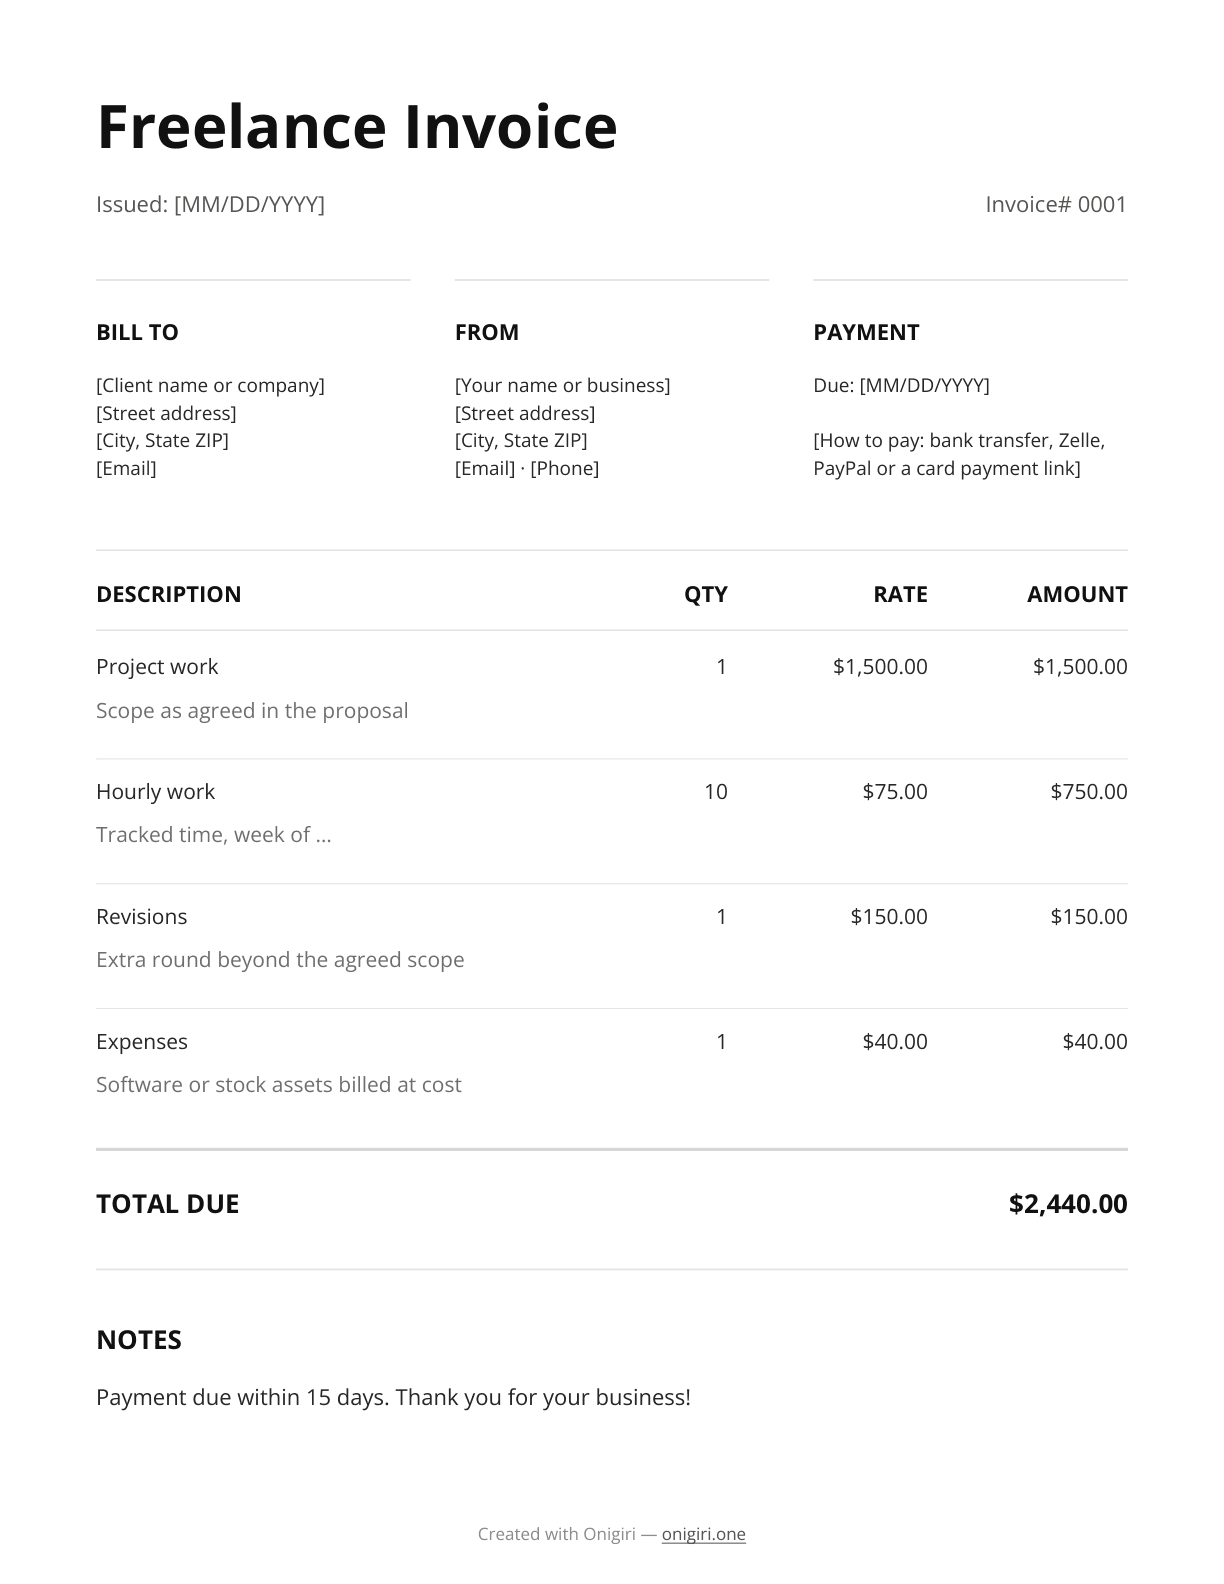Click the Hourly work quantity 10
Image resolution: width=1224 pixels, height=1584 pixels.
pos(716,791)
